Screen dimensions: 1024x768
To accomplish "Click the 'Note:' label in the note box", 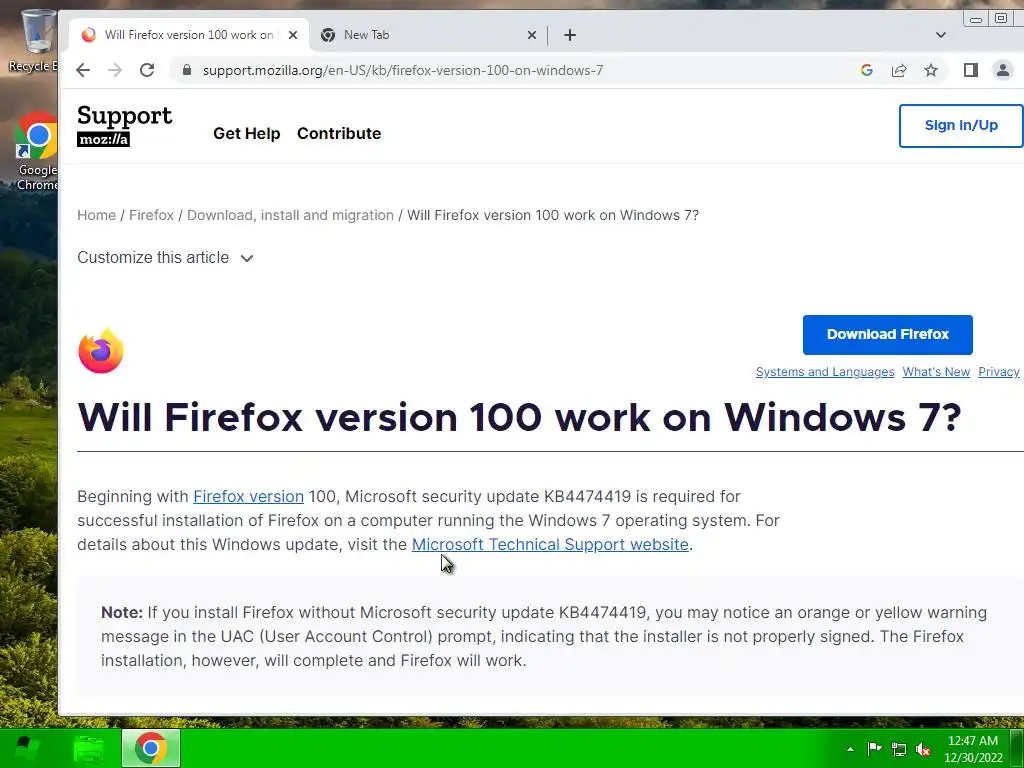I will click(121, 612).
